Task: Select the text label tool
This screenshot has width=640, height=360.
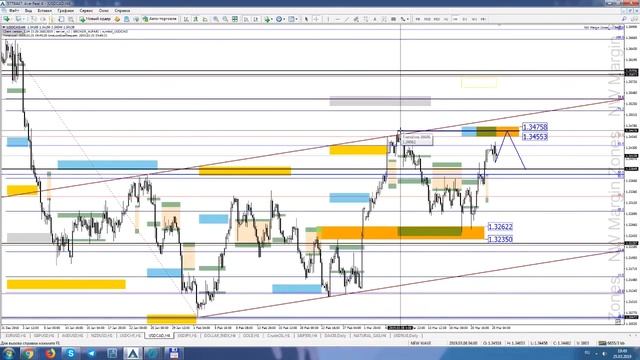Action: 384,19
